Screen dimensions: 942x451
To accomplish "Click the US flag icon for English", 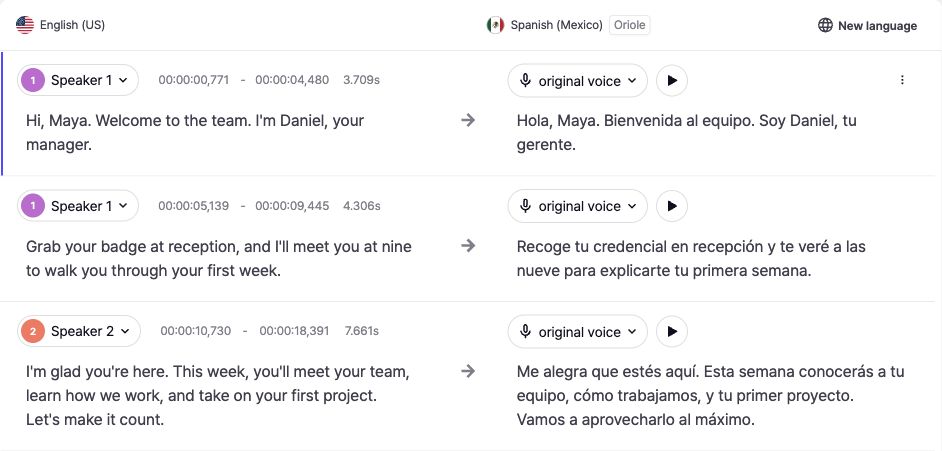I will tap(25, 25).
